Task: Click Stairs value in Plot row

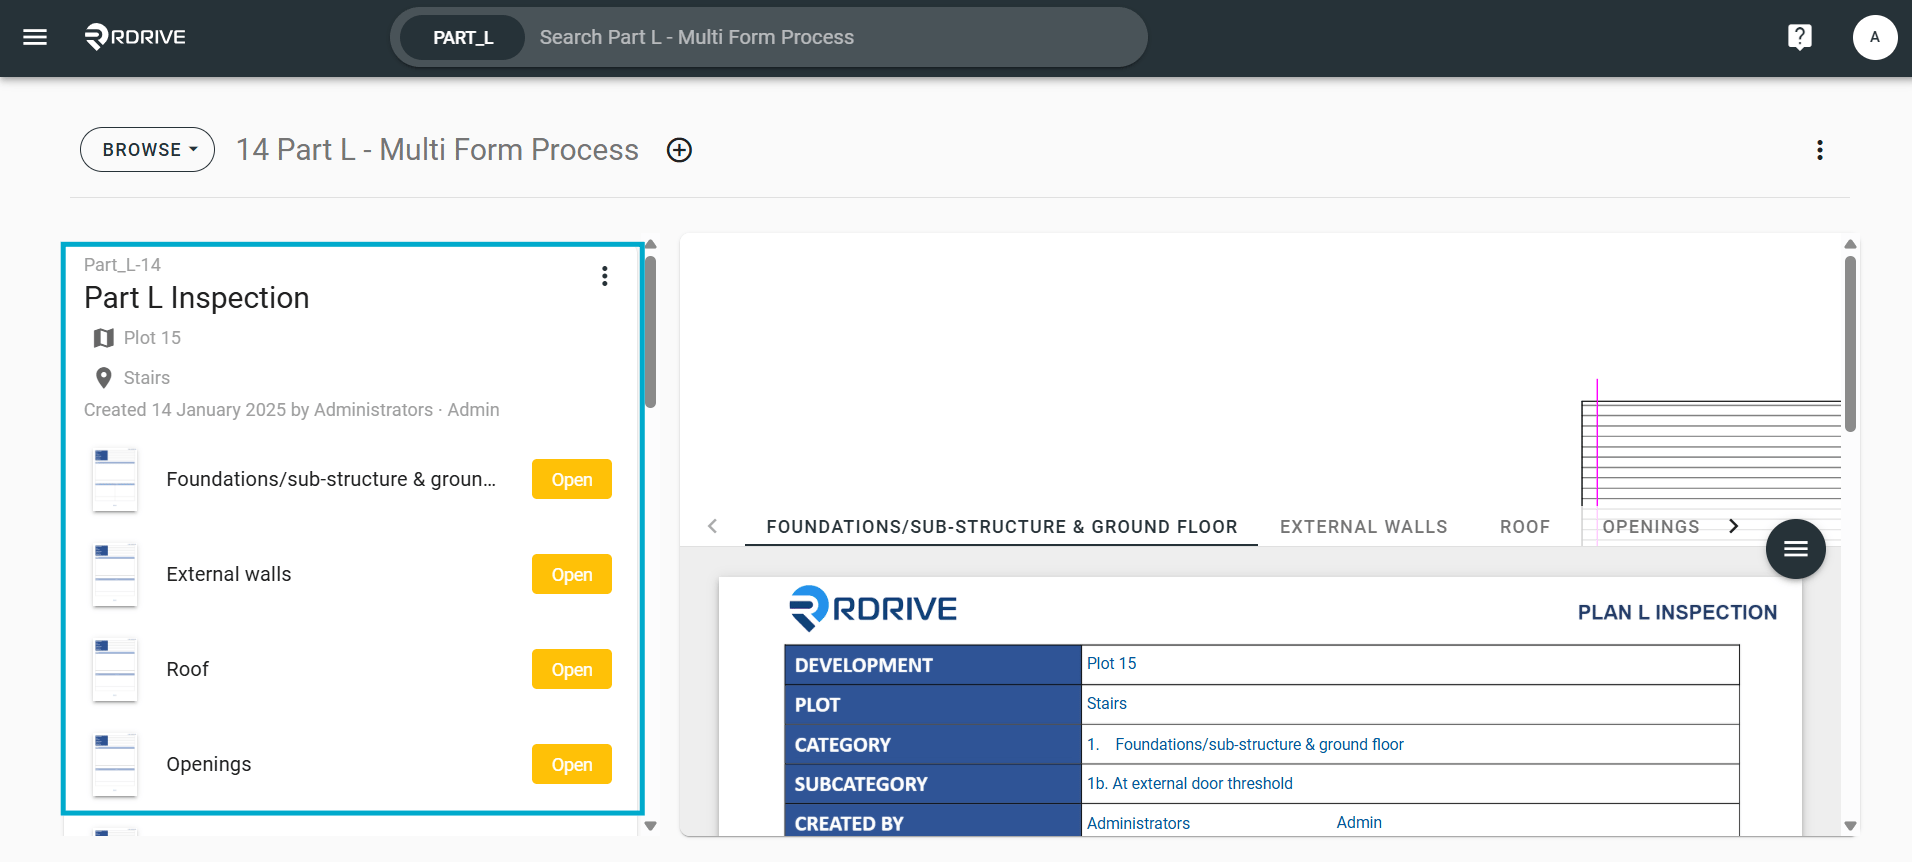Action: 1106,704
